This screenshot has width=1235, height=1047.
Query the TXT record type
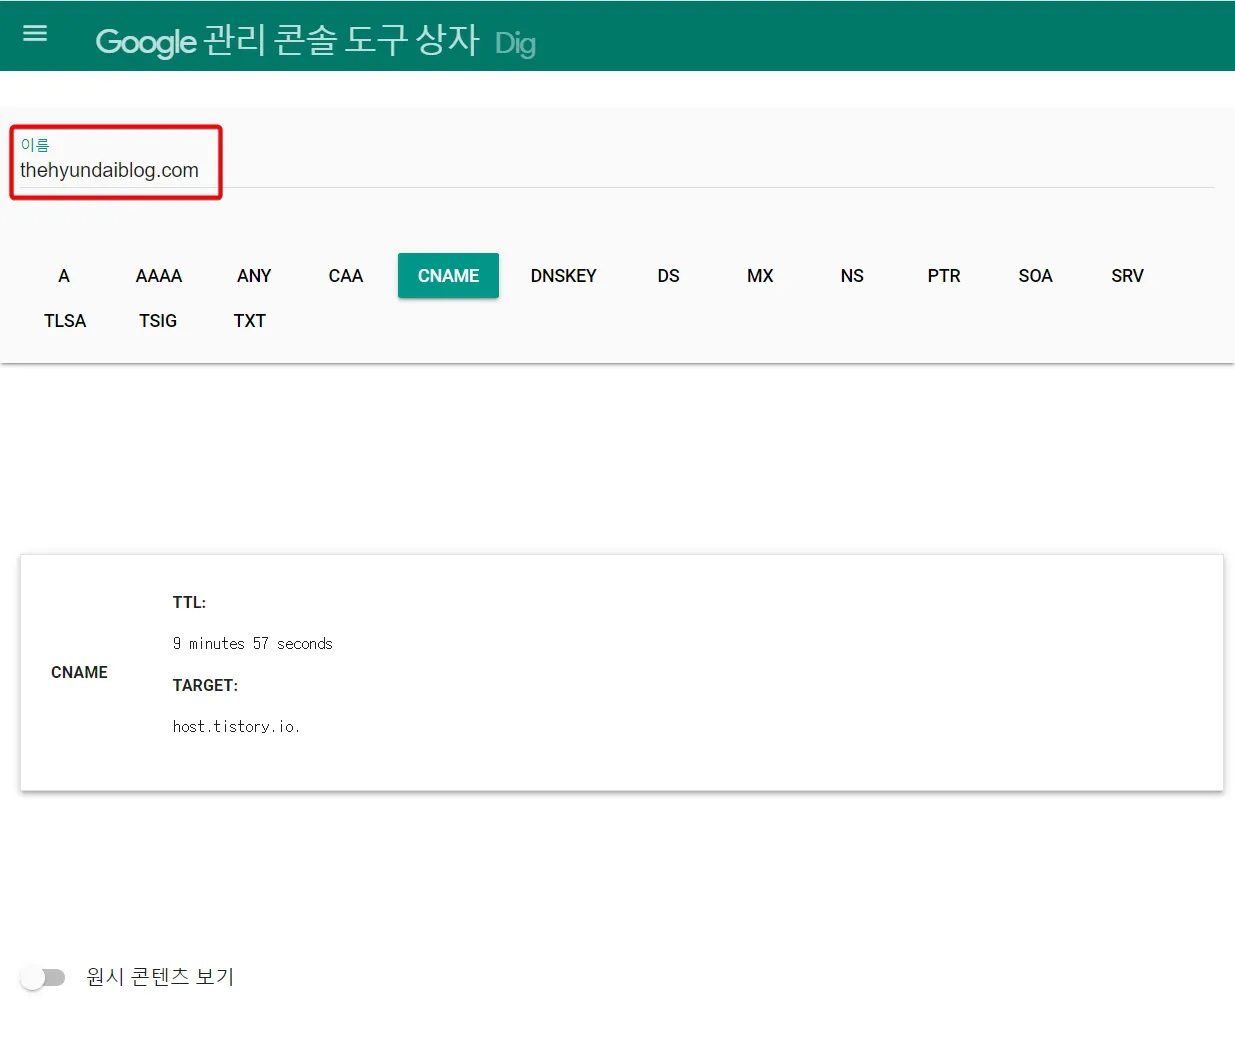point(250,321)
